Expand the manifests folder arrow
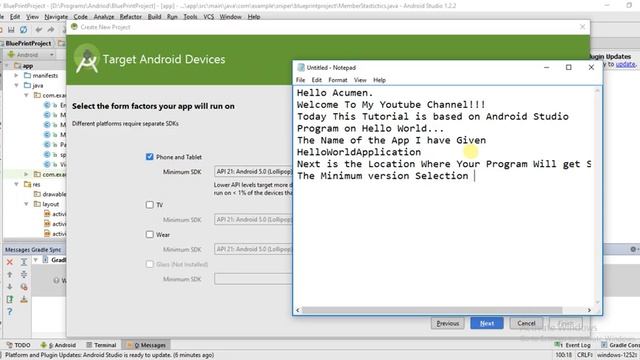The image size is (640, 360). [16, 76]
